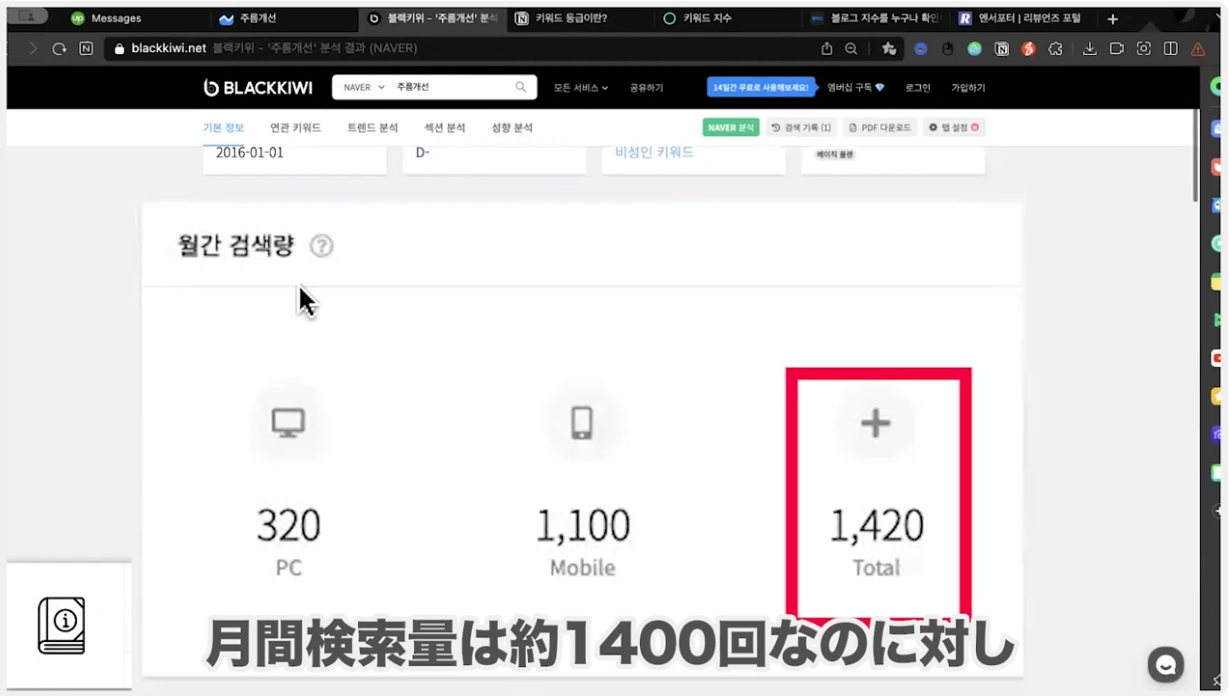Screen dimensions: 1229x697
Task: Open a new browser tab with plus
Action: pos(1112,19)
